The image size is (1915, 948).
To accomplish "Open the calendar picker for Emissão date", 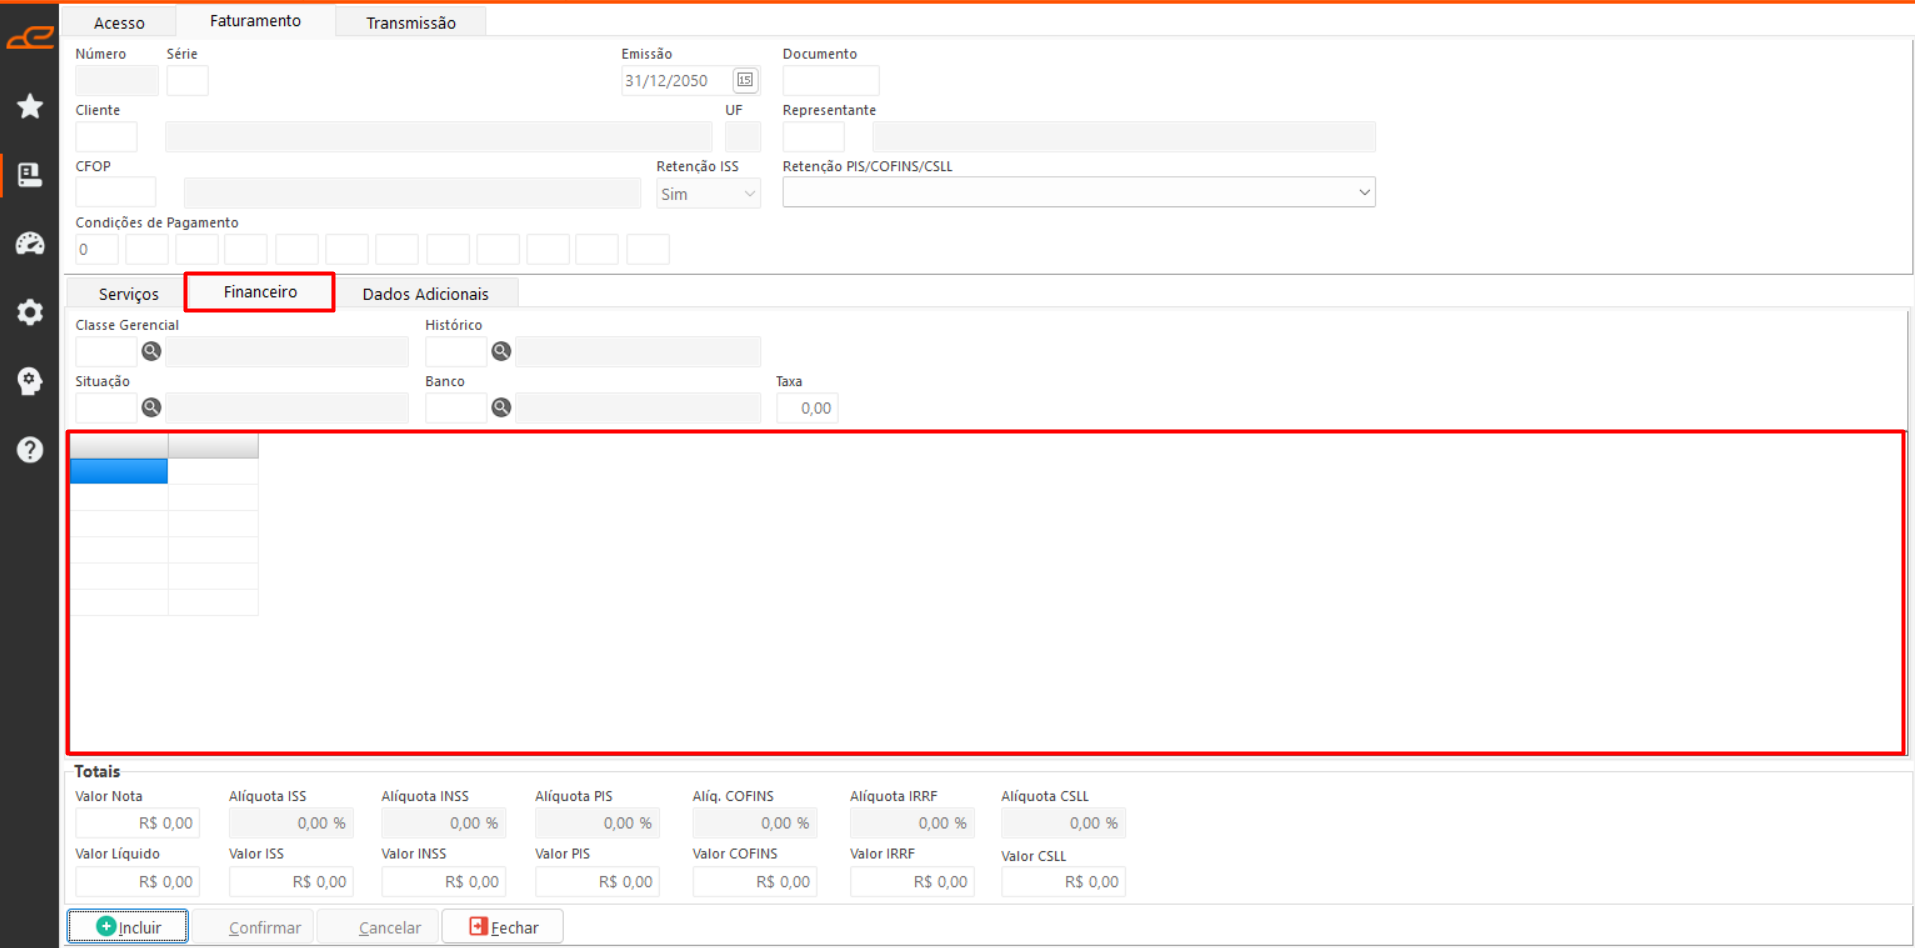I will pos(745,80).
